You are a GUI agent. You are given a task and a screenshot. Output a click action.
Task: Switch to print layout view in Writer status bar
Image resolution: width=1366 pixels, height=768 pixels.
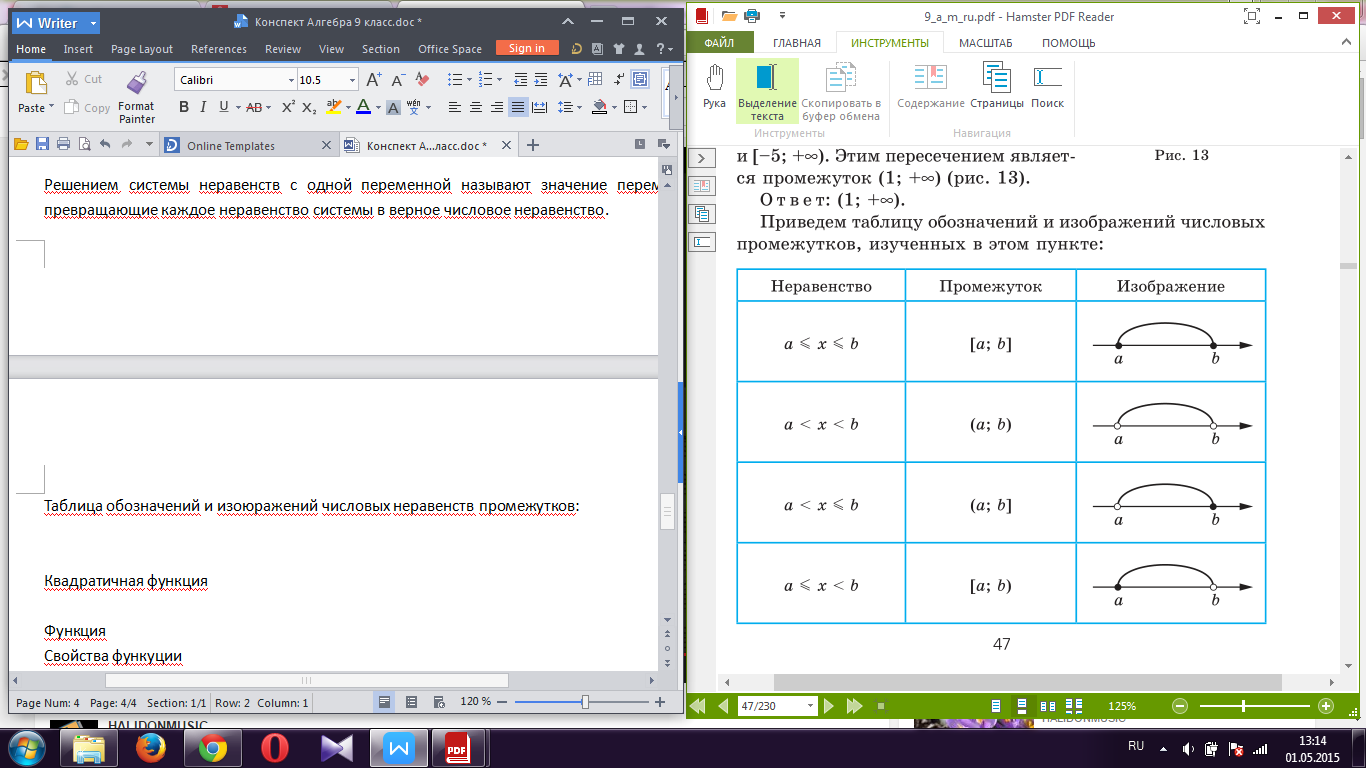(384, 702)
